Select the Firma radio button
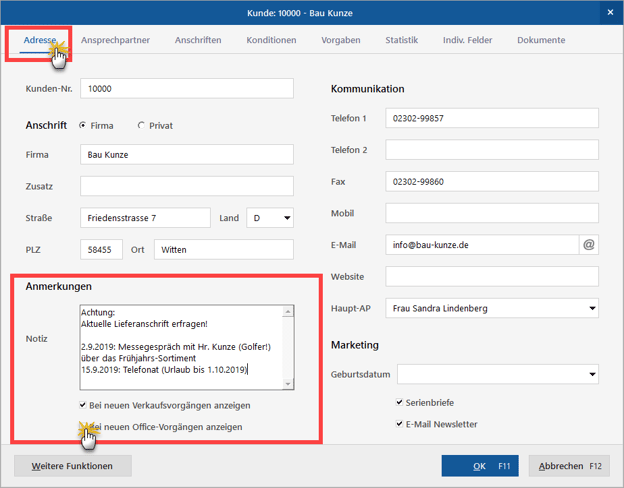Viewport: 624px width, 488px height. [x=82, y=126]
